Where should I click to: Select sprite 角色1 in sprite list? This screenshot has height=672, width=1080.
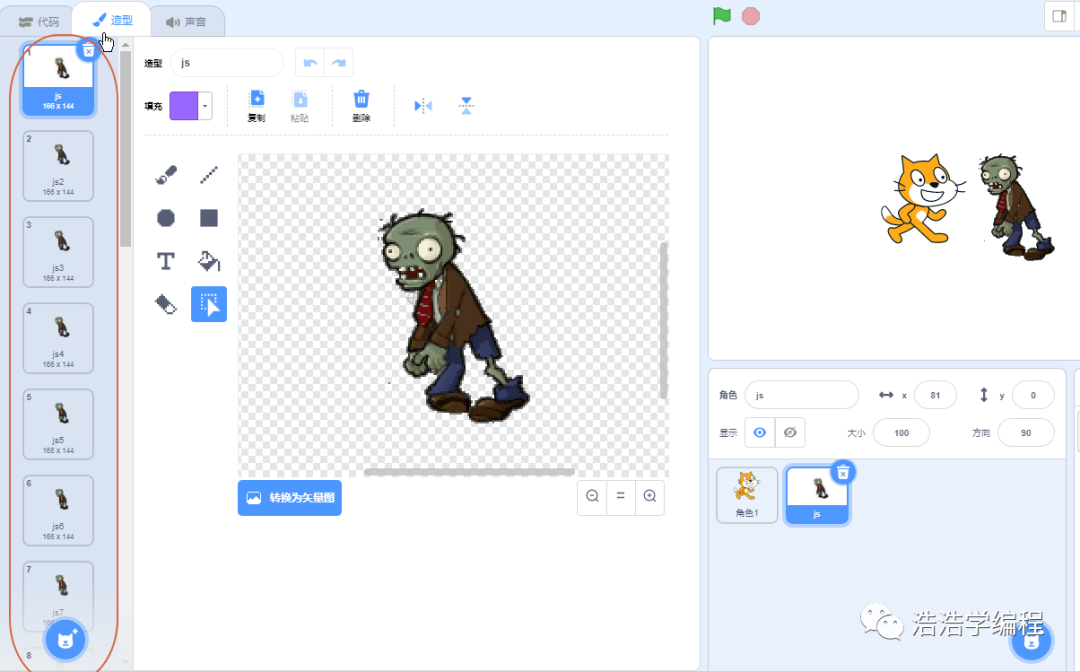(747, 495)
